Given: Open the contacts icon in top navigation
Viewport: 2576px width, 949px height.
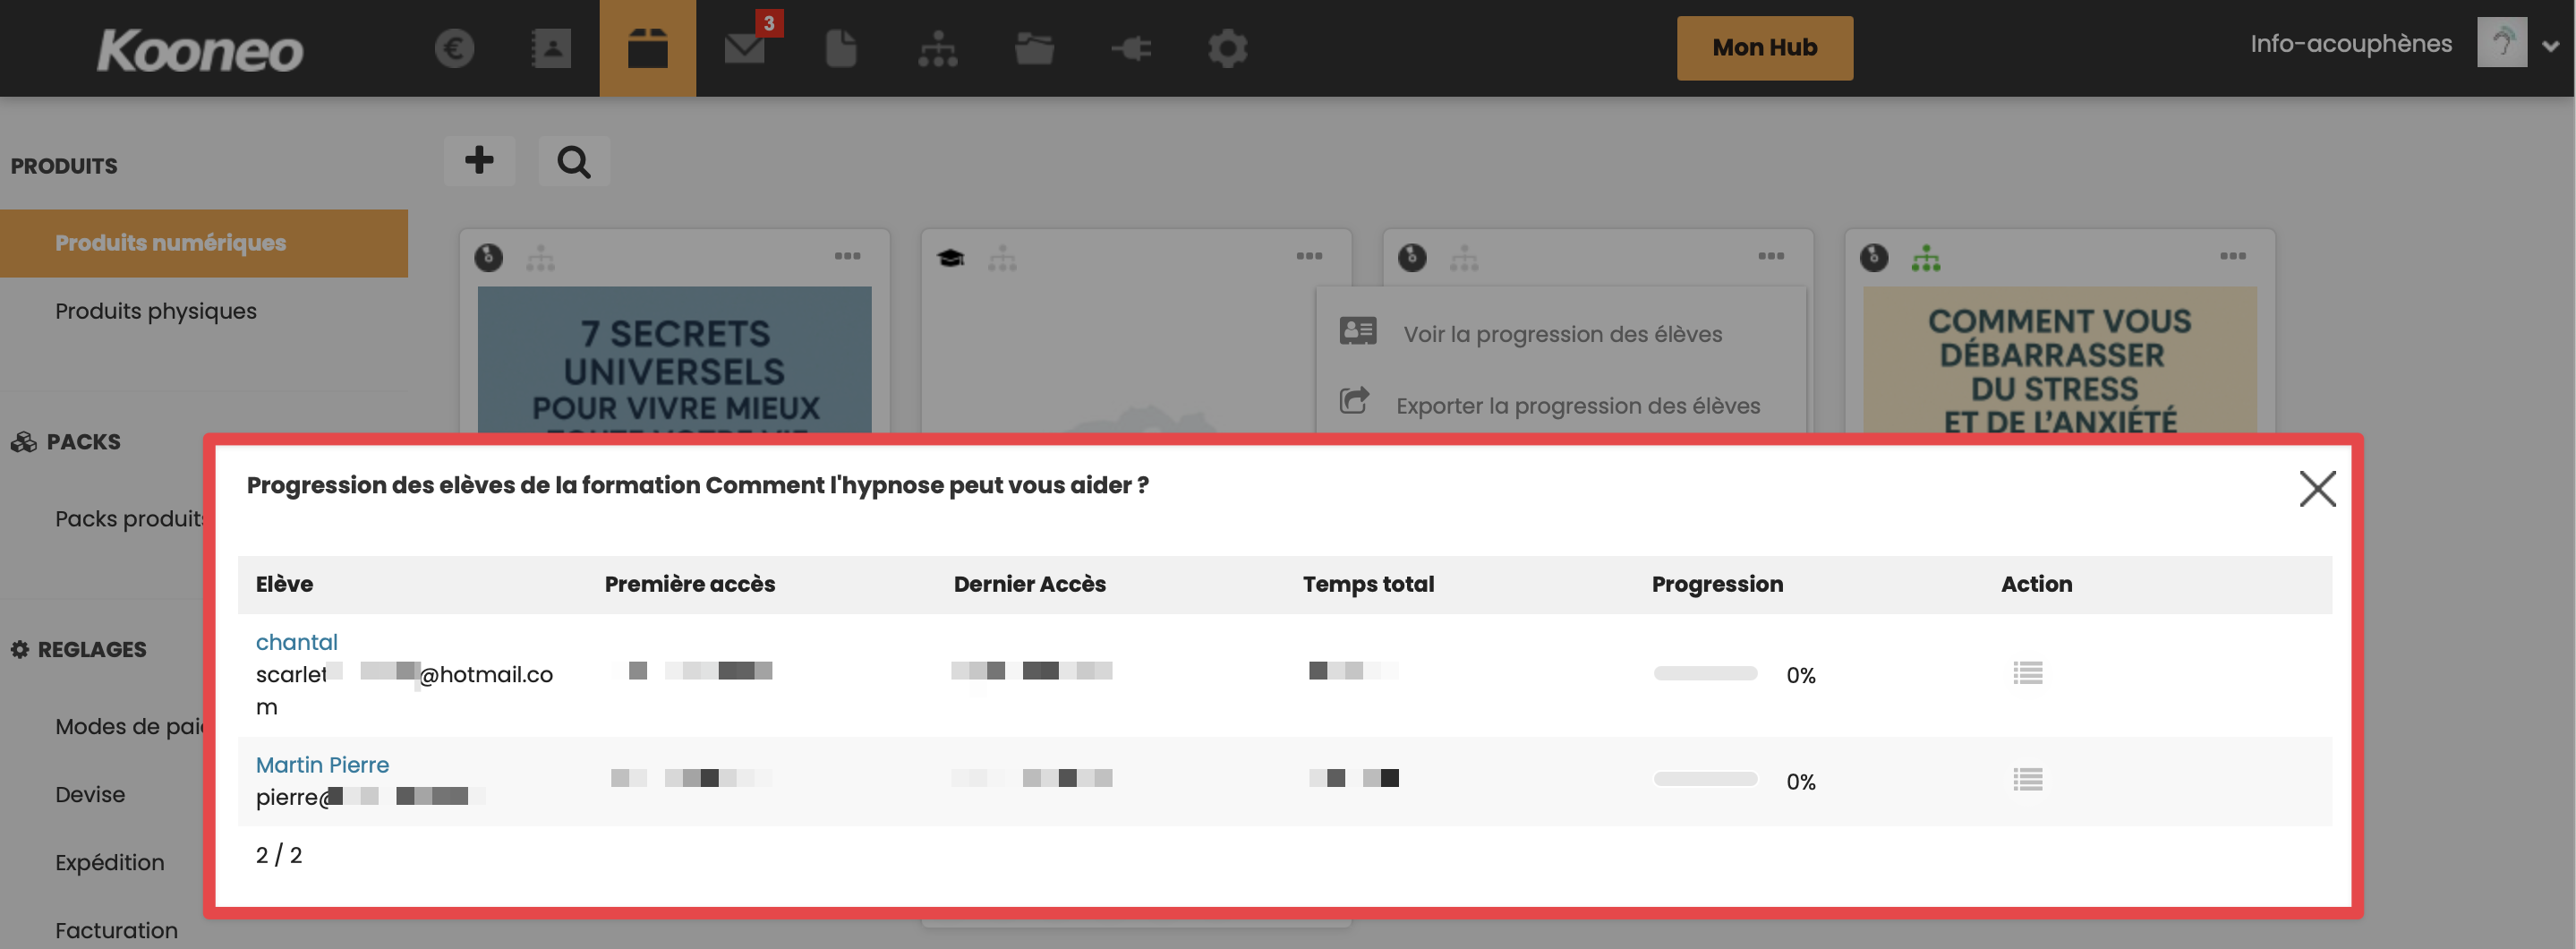Looking at the screenshot, I should (550, 48).
